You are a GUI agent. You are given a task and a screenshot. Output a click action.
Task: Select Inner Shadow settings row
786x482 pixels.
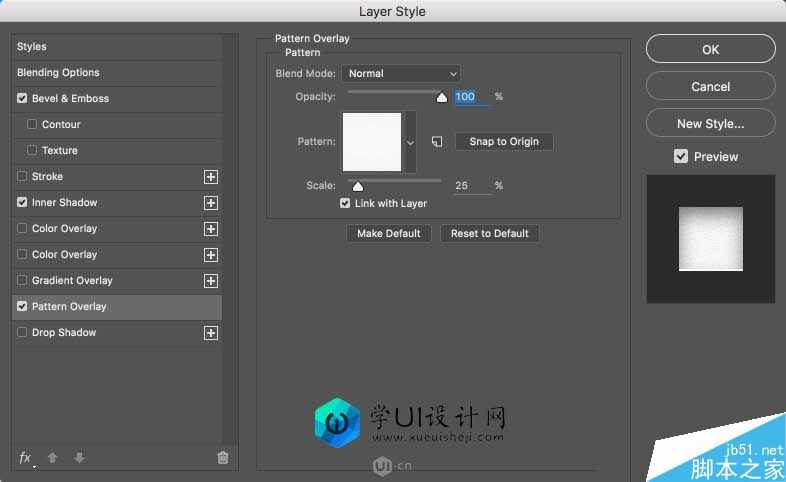(117, 203)
